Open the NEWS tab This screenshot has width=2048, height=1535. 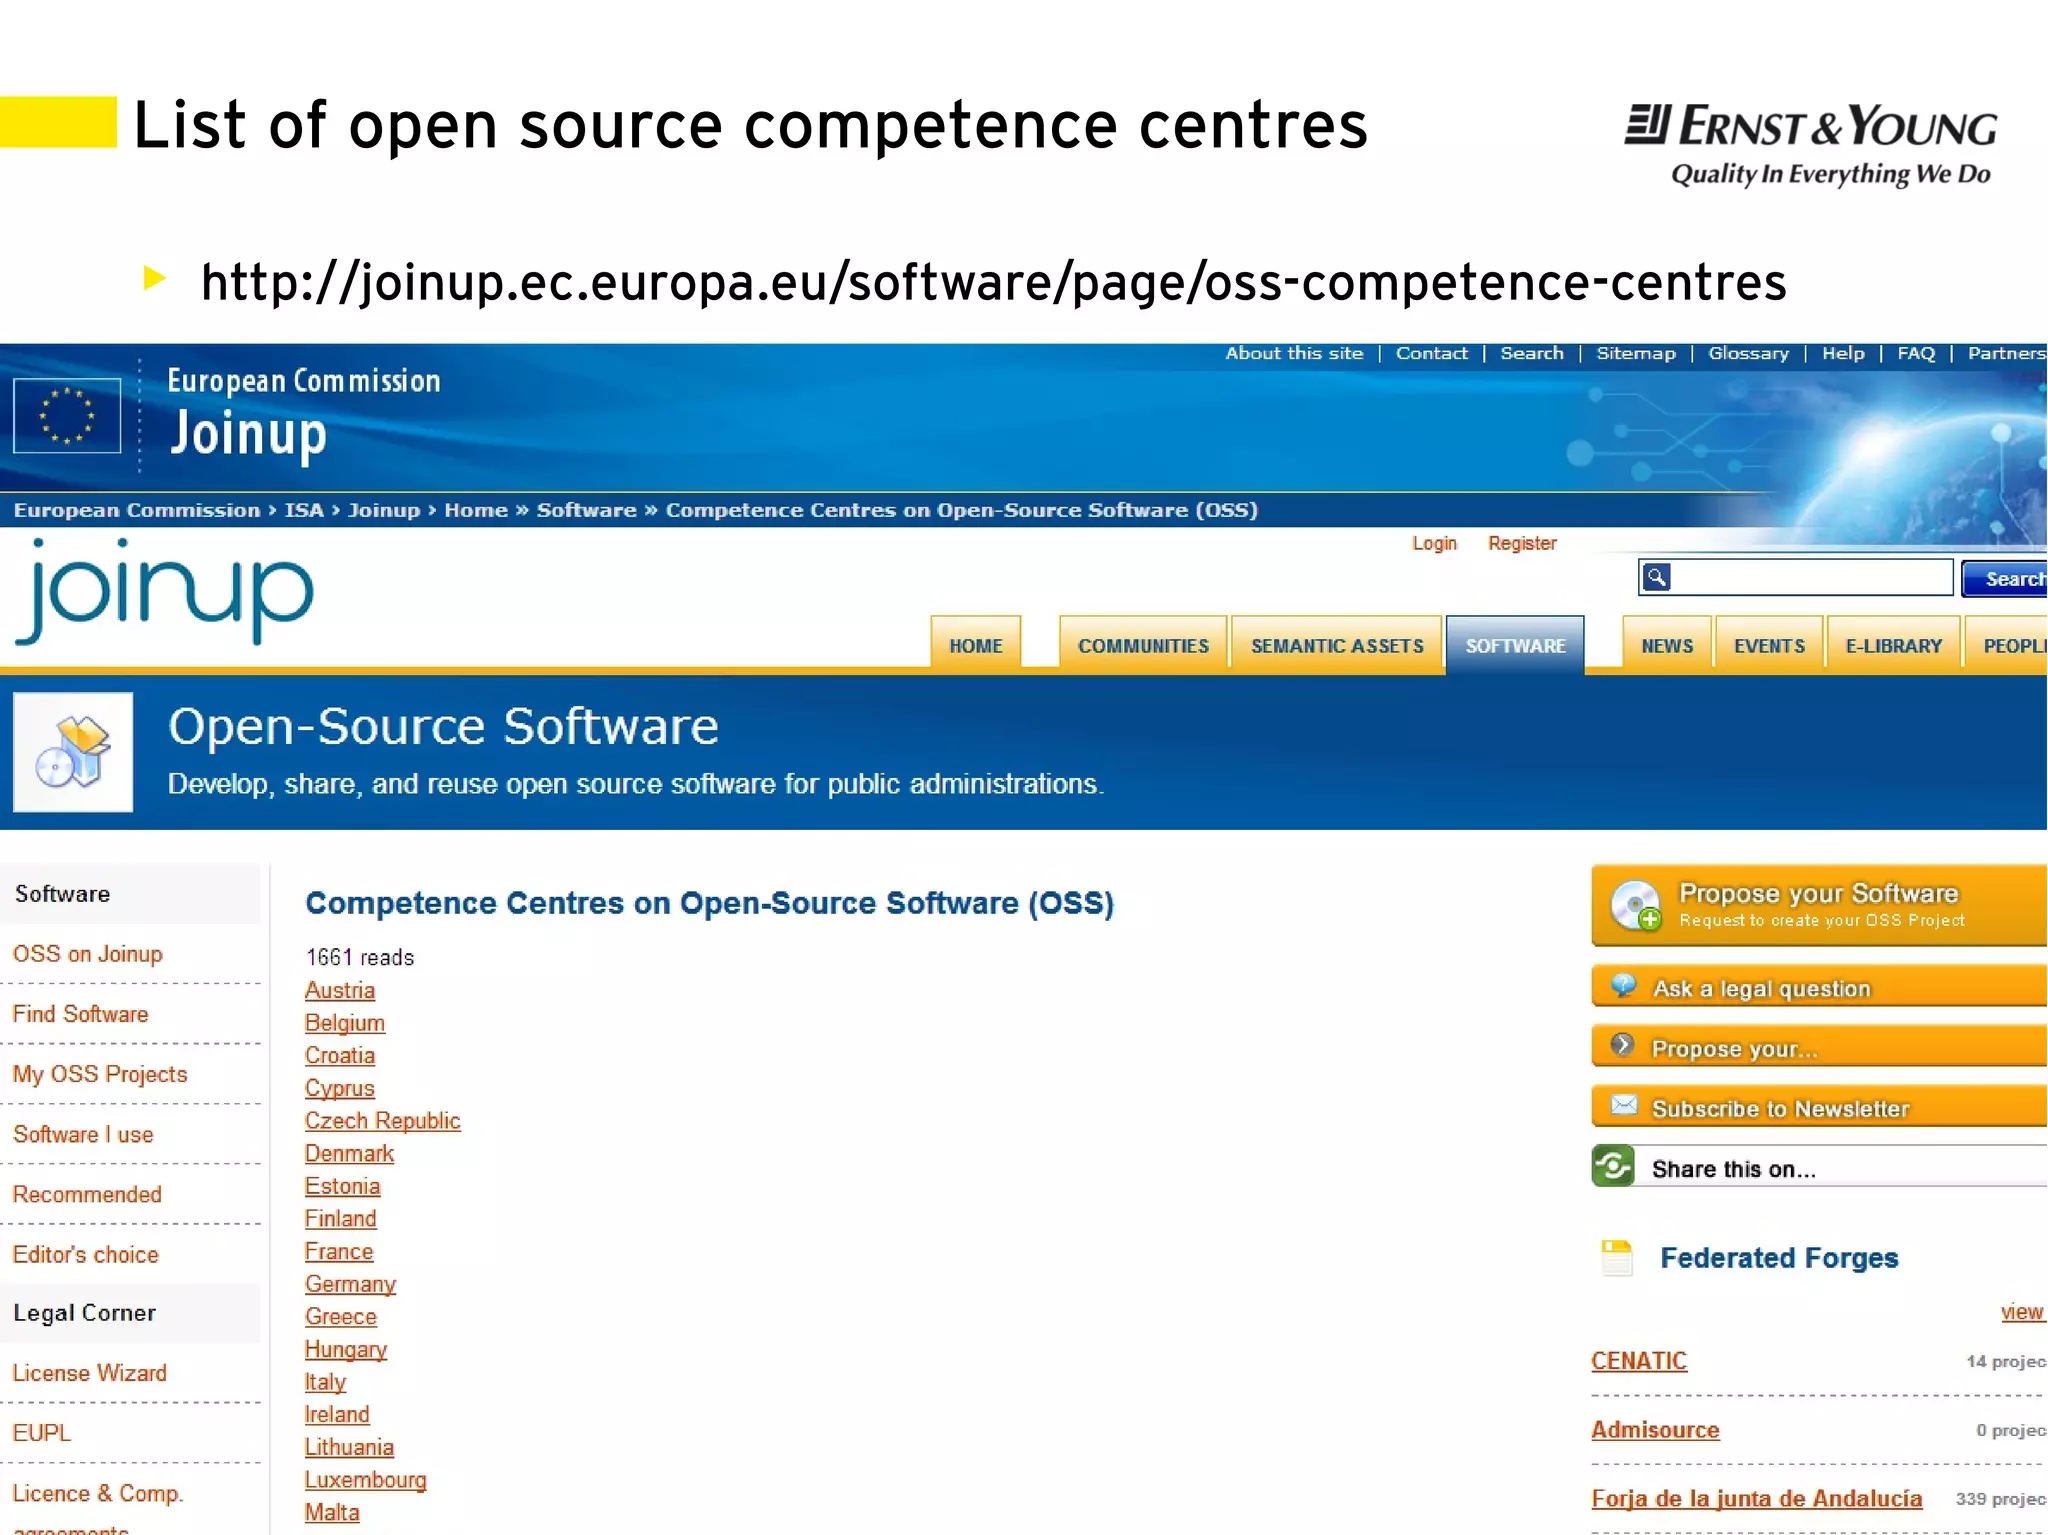[x=1667, y=645]
